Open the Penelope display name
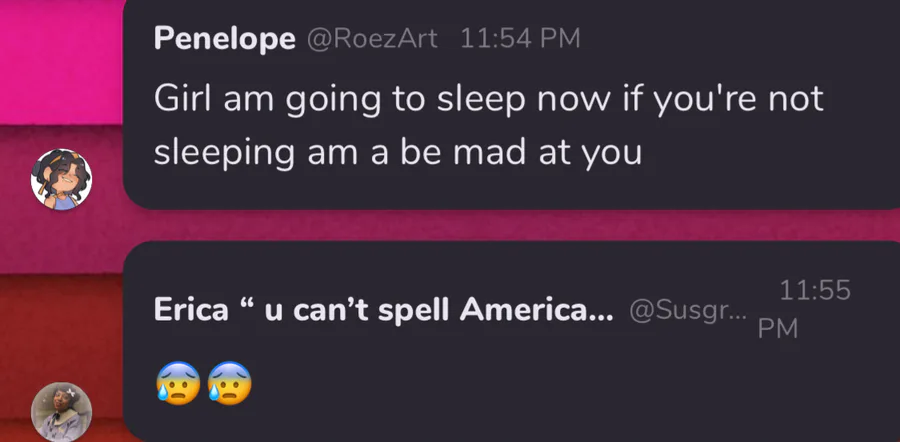Viewport: 900px width, 442px height. [x=225, y=39]
